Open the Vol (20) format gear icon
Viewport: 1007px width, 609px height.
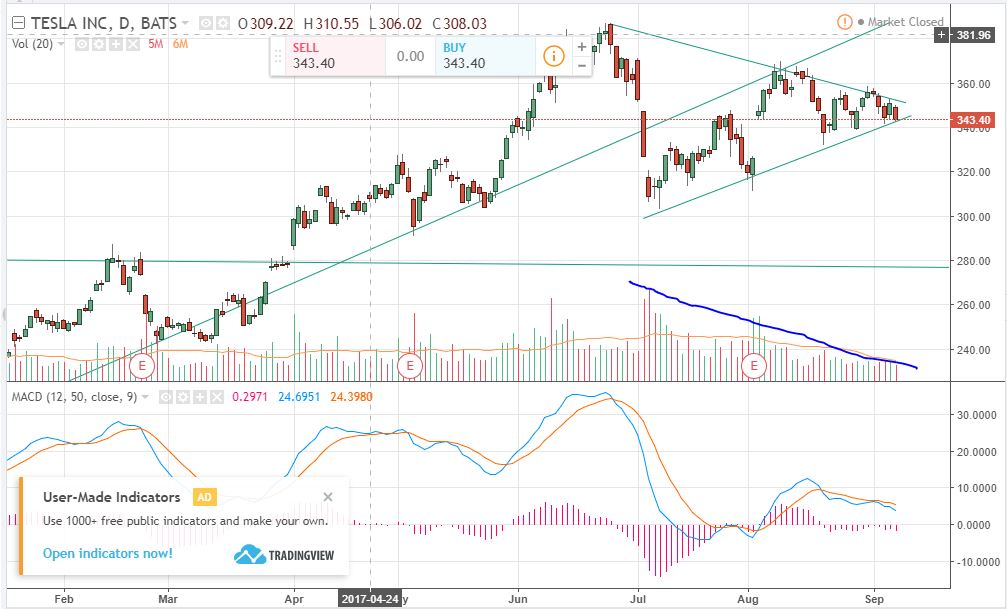[98, 44]
